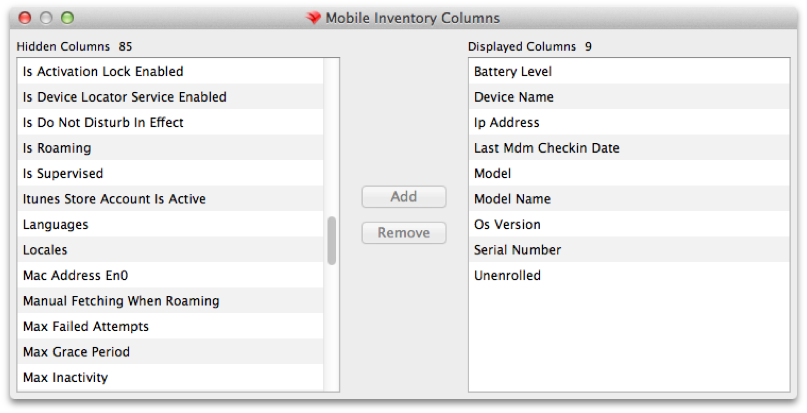807x413 pixels.
Task: Select Is Activation Lock Enabled column
Action: (170, 71)
